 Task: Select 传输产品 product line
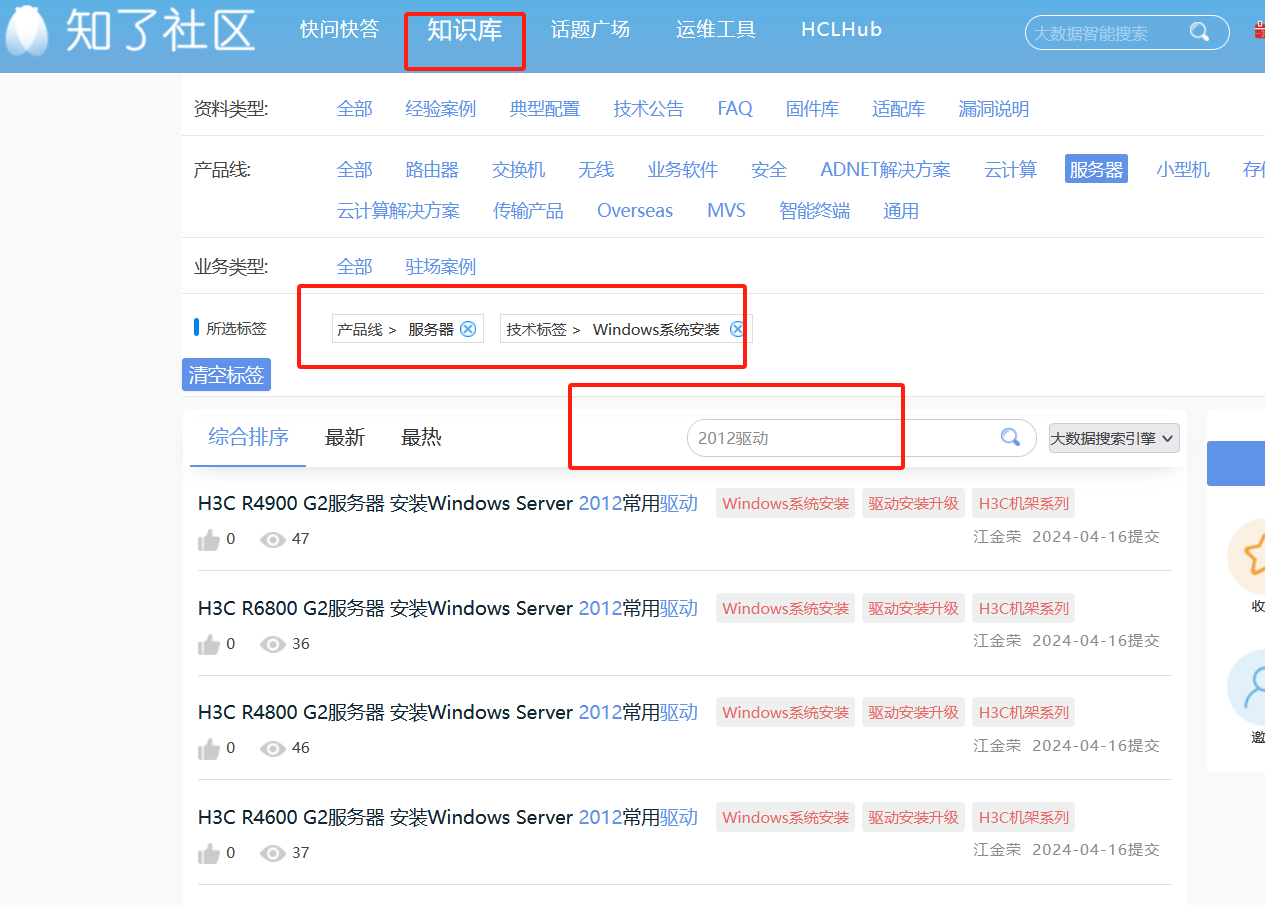click(528, 211)
